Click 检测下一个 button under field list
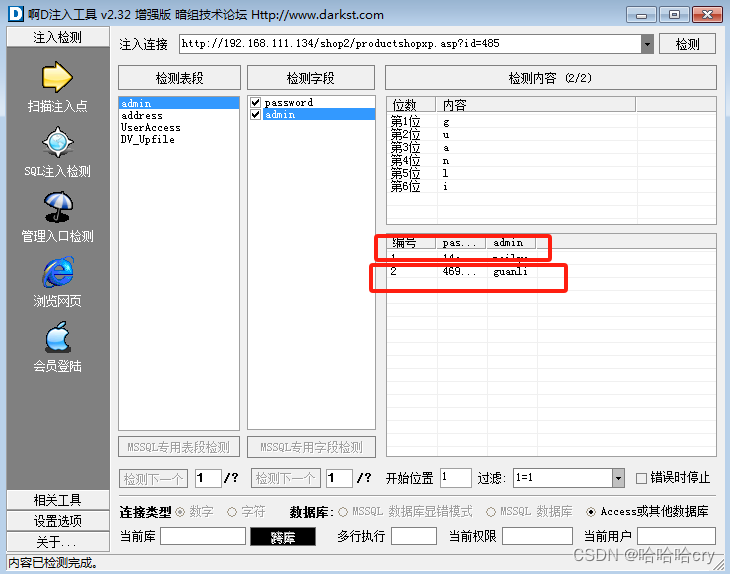This screenshot has width=730, height=574. point(285,478)
